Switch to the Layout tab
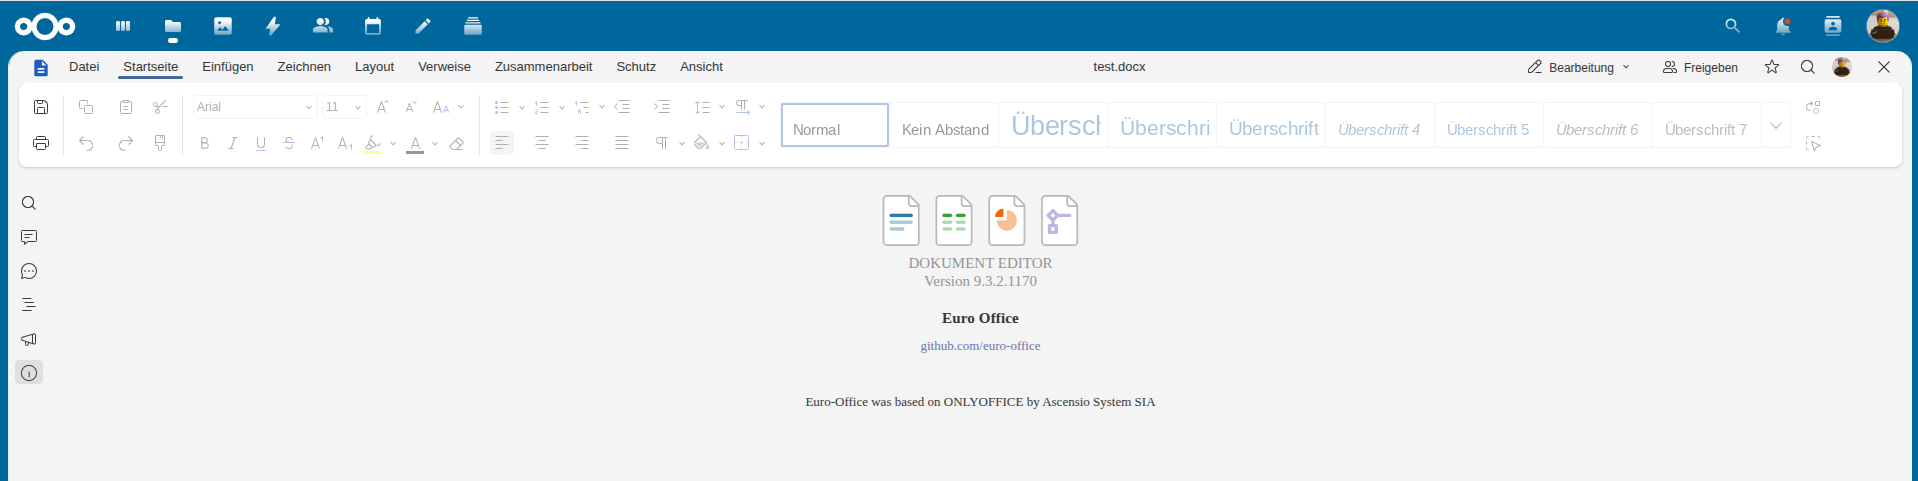The image size is (1918, 481). tap(374, 67)
